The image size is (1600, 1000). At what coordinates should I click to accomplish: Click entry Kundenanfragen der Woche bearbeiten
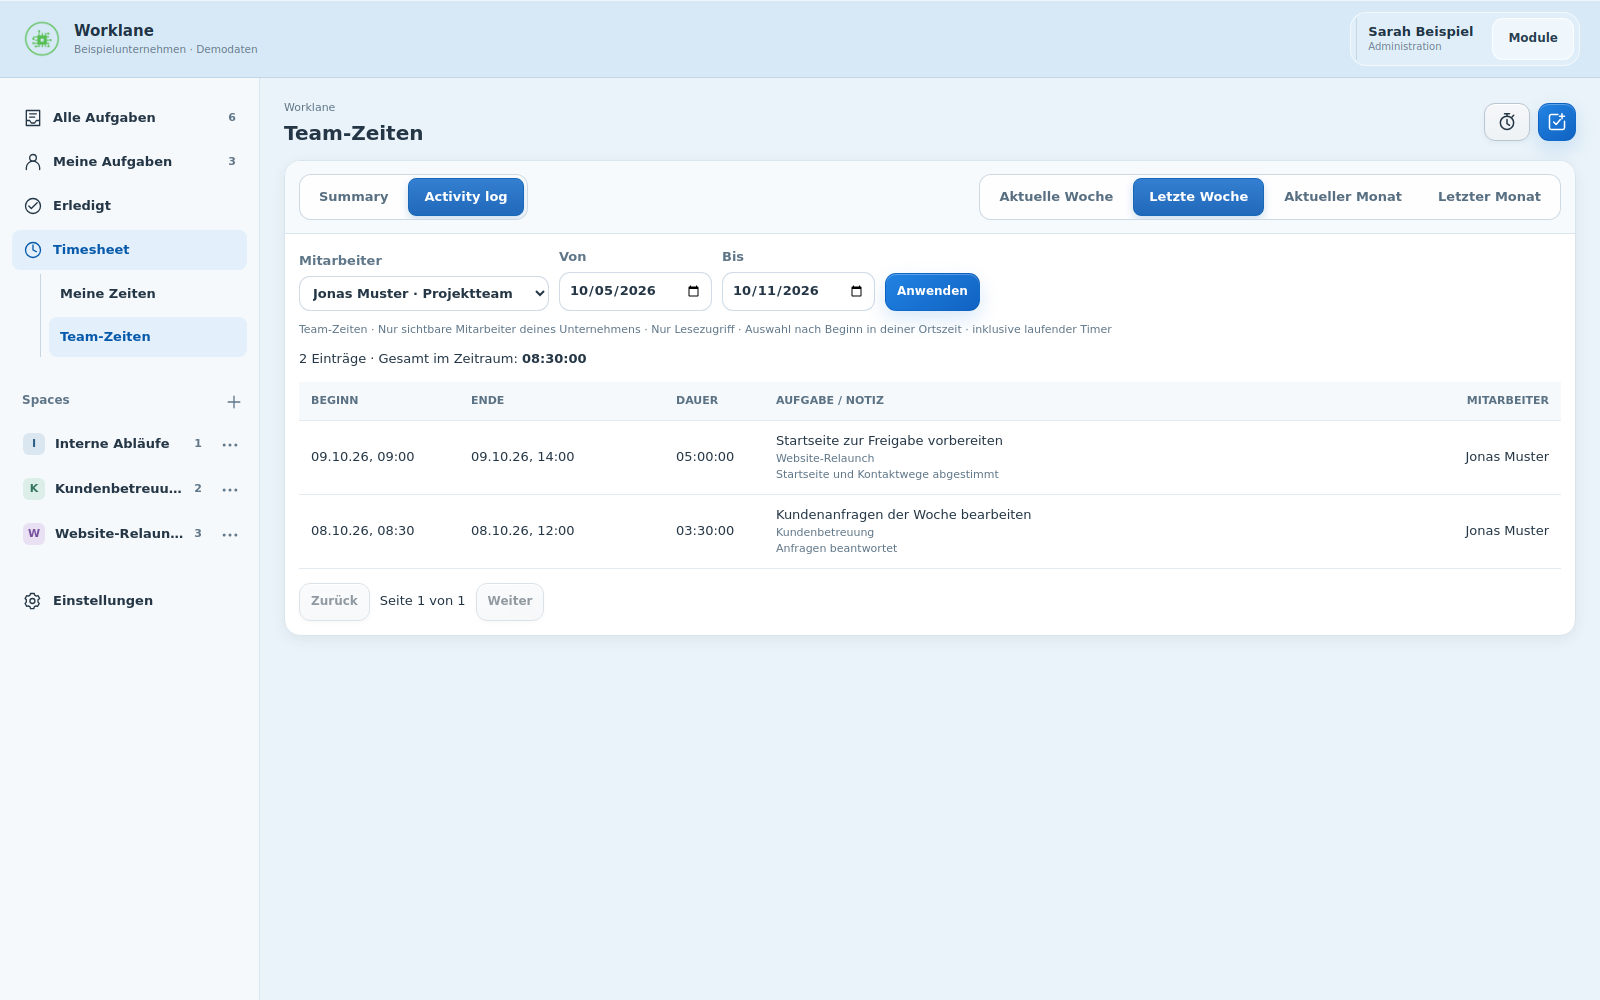pyautogui.click(x=903, y=515)
